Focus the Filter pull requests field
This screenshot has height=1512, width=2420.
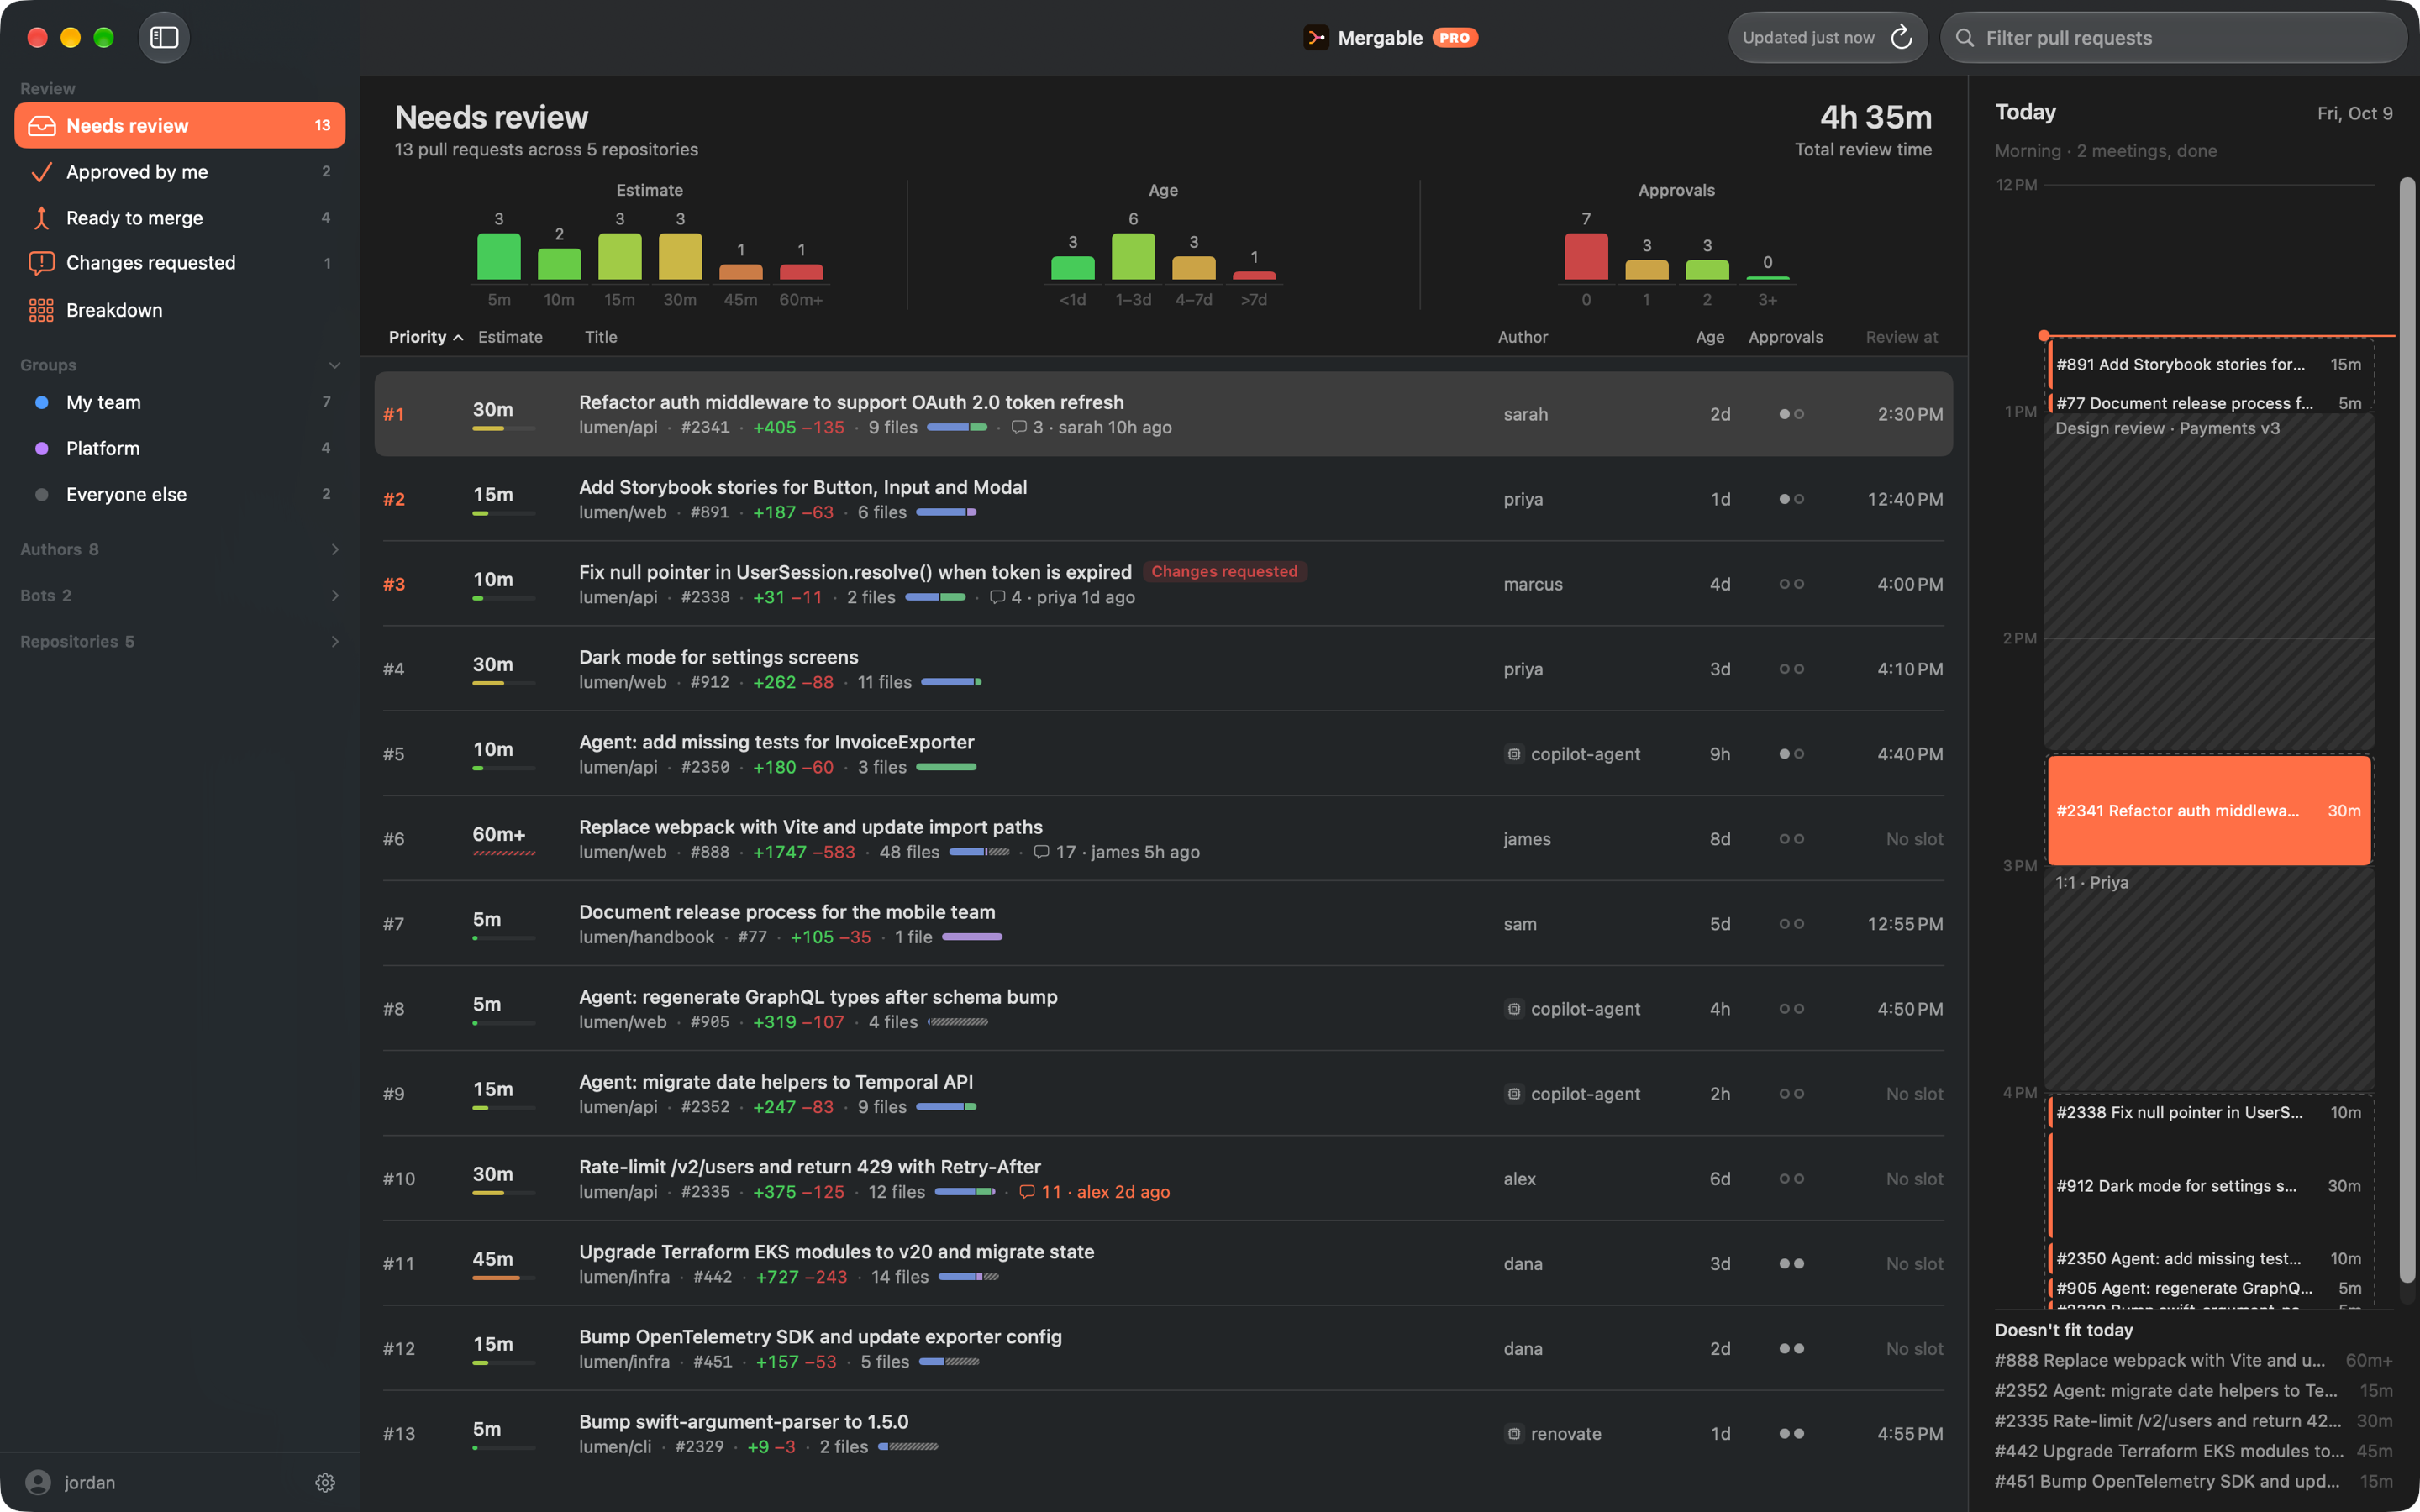pyautogui.click(x=2173, y=38)
